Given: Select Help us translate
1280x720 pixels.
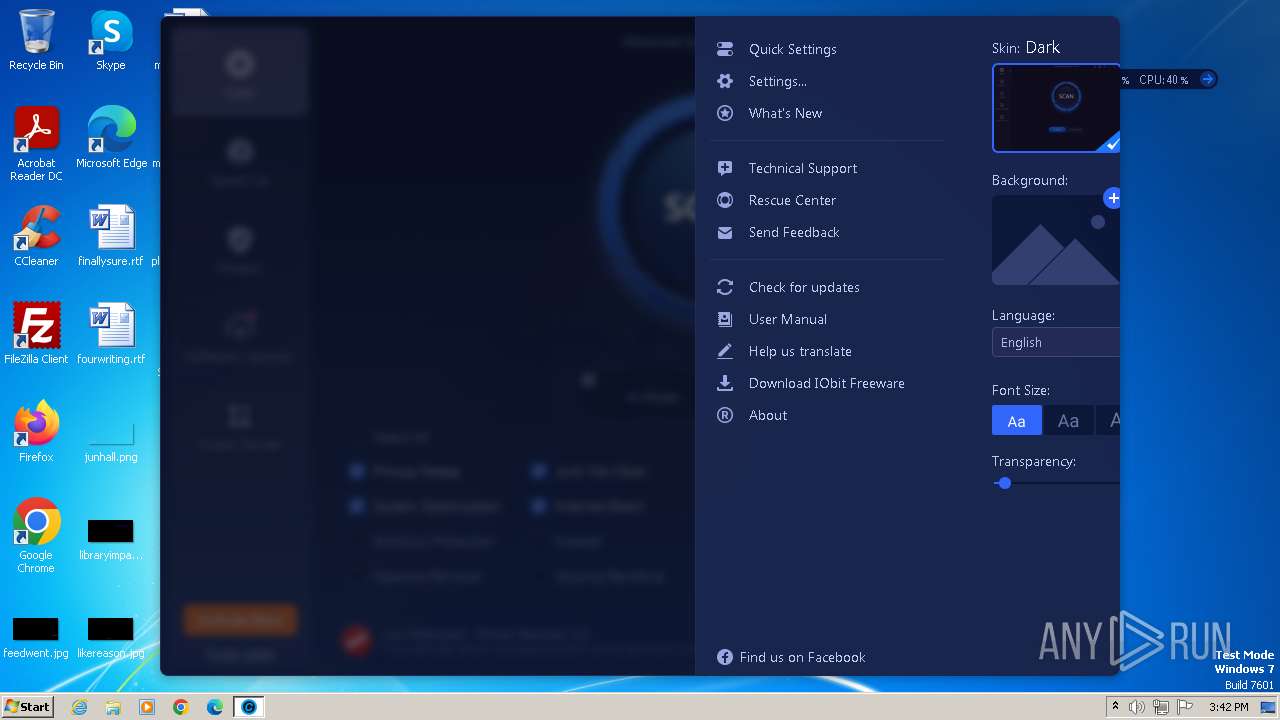Looking at the screenshot, I should (800, 351).
